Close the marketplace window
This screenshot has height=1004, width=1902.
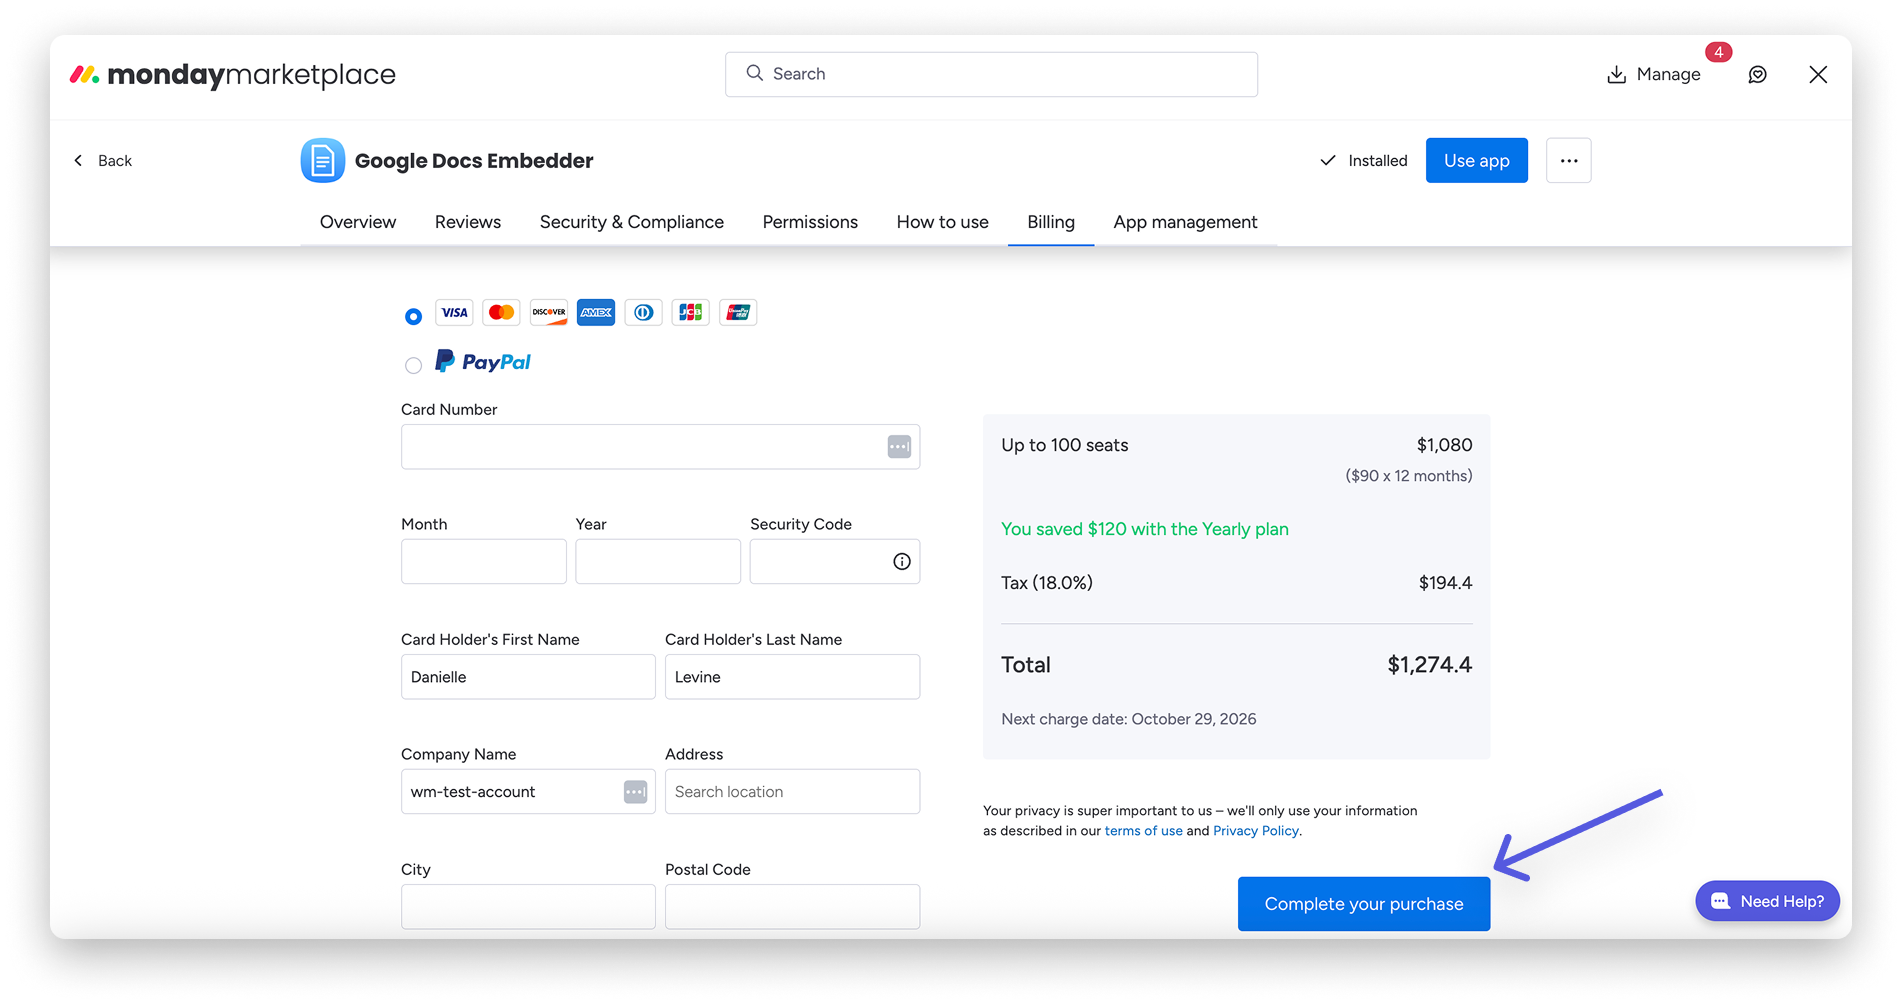1818,74
